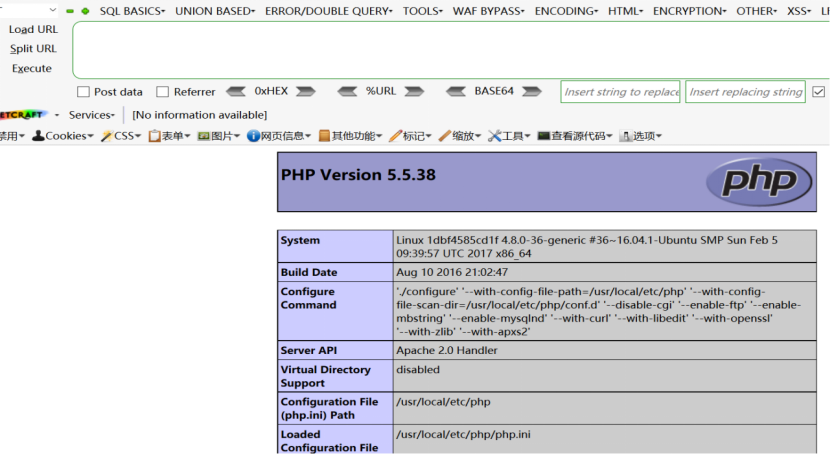Open the ENCRYPTION menu

point(690,11)
